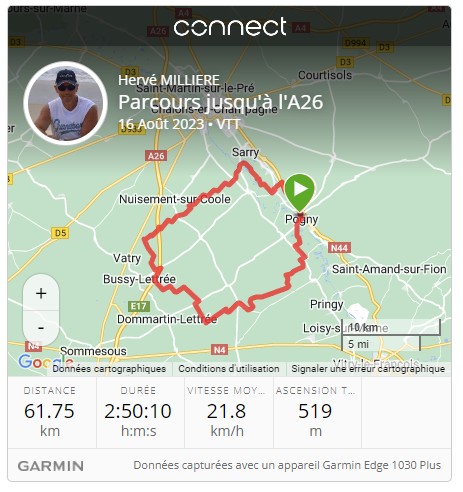Click the map zoom in plus button
Screen dimensions: 463x492
[x=41, y=293]
